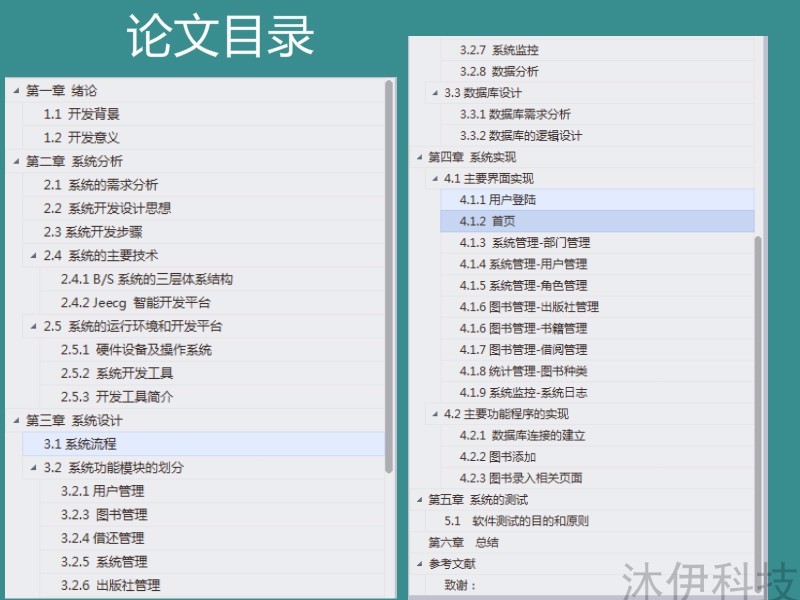Collapse the 4.2 主要功能程序的实现 node
Viewport: 800px width, 600px height.
click(x=435, y=414)
